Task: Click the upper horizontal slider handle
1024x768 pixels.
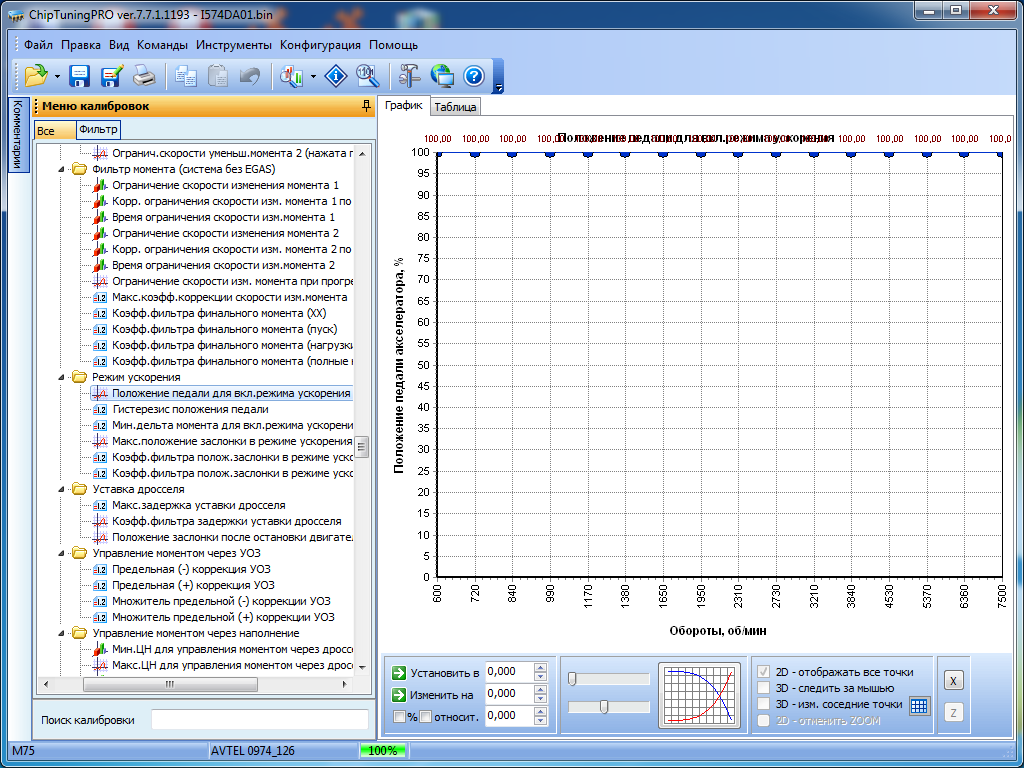Action: click(572, 679)
